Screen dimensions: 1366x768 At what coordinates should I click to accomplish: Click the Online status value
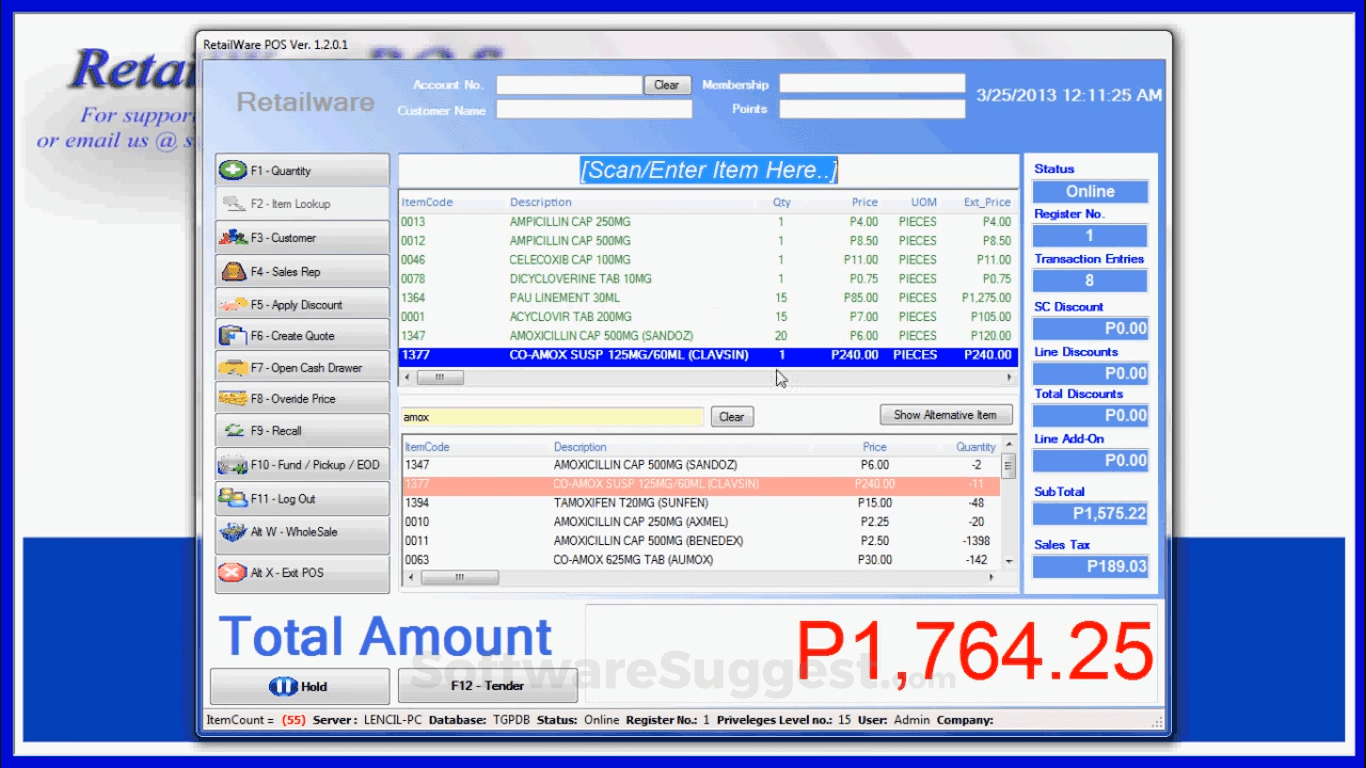(x=1090, y=191)
